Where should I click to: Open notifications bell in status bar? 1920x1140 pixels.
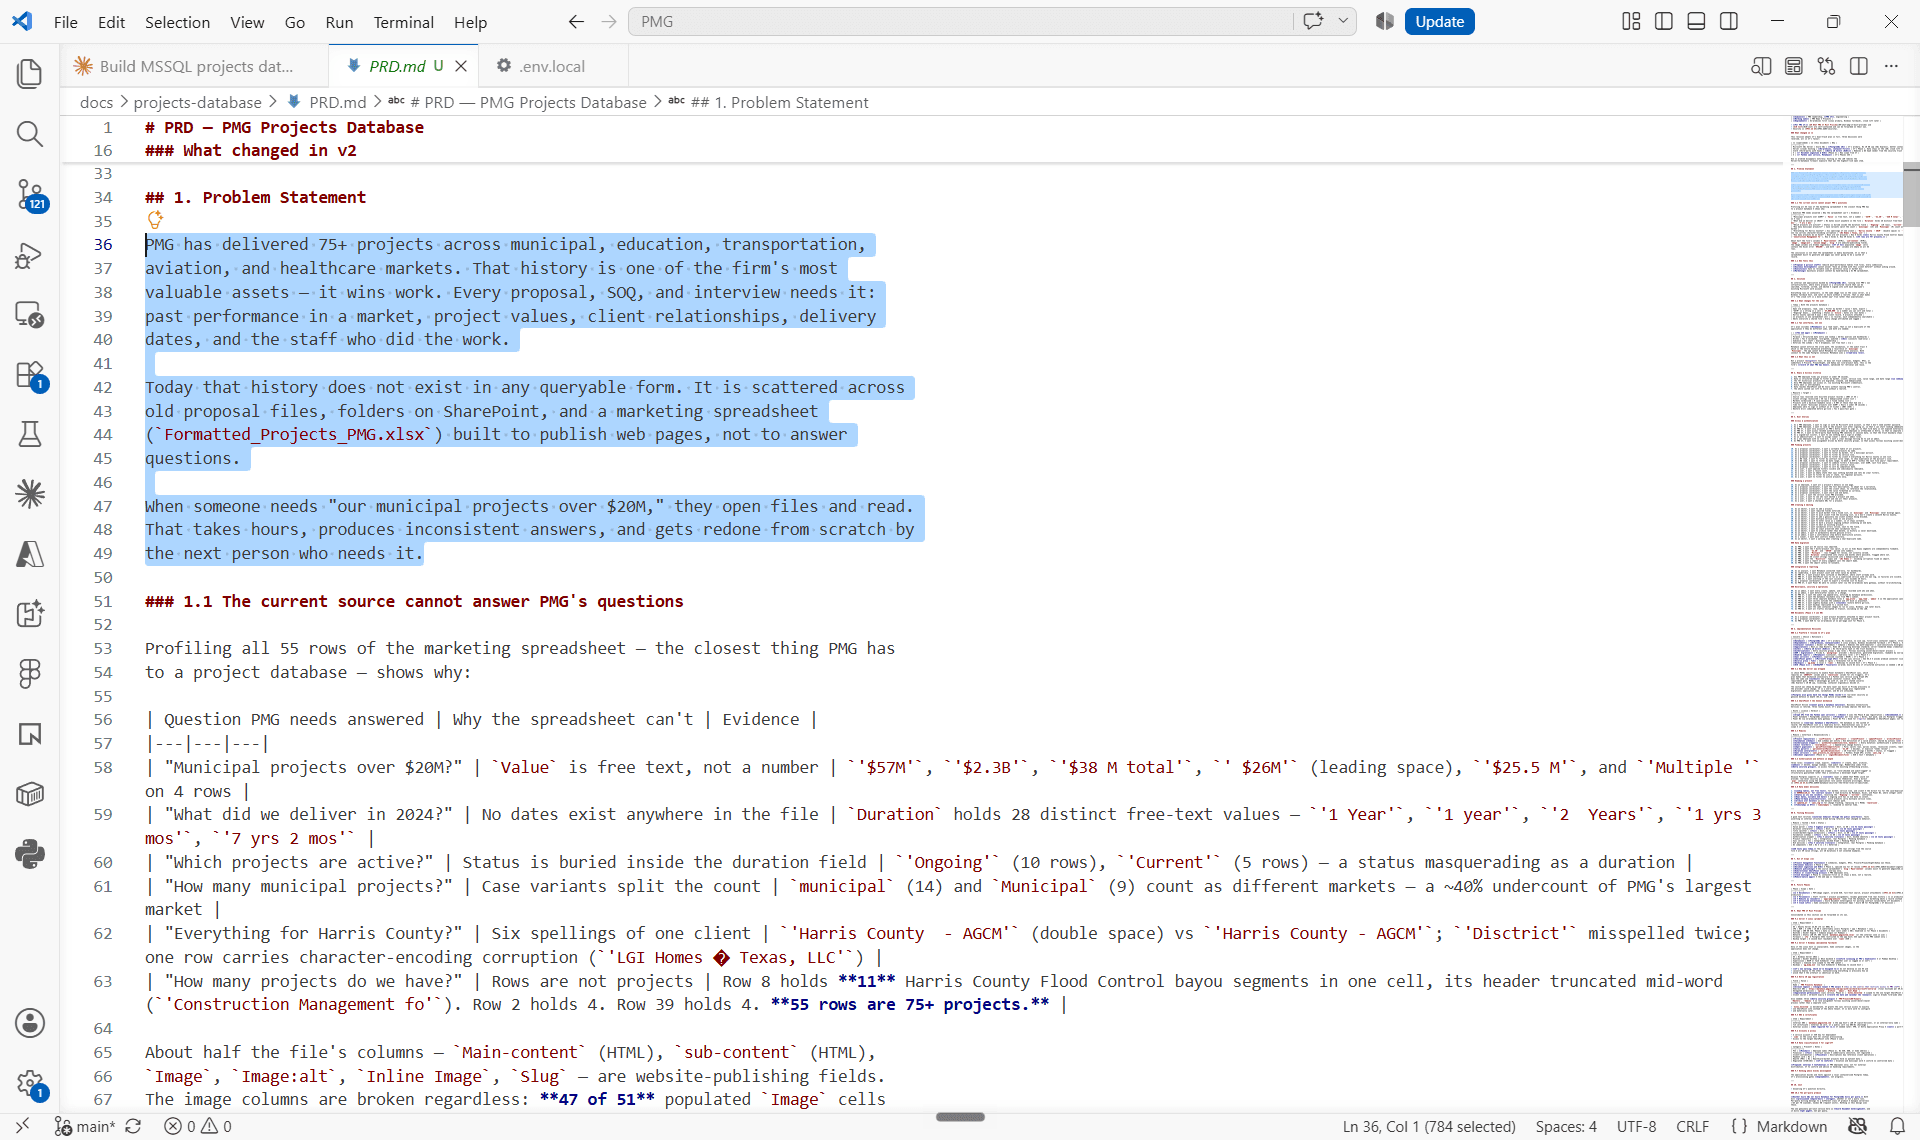coord(1897,1126)
